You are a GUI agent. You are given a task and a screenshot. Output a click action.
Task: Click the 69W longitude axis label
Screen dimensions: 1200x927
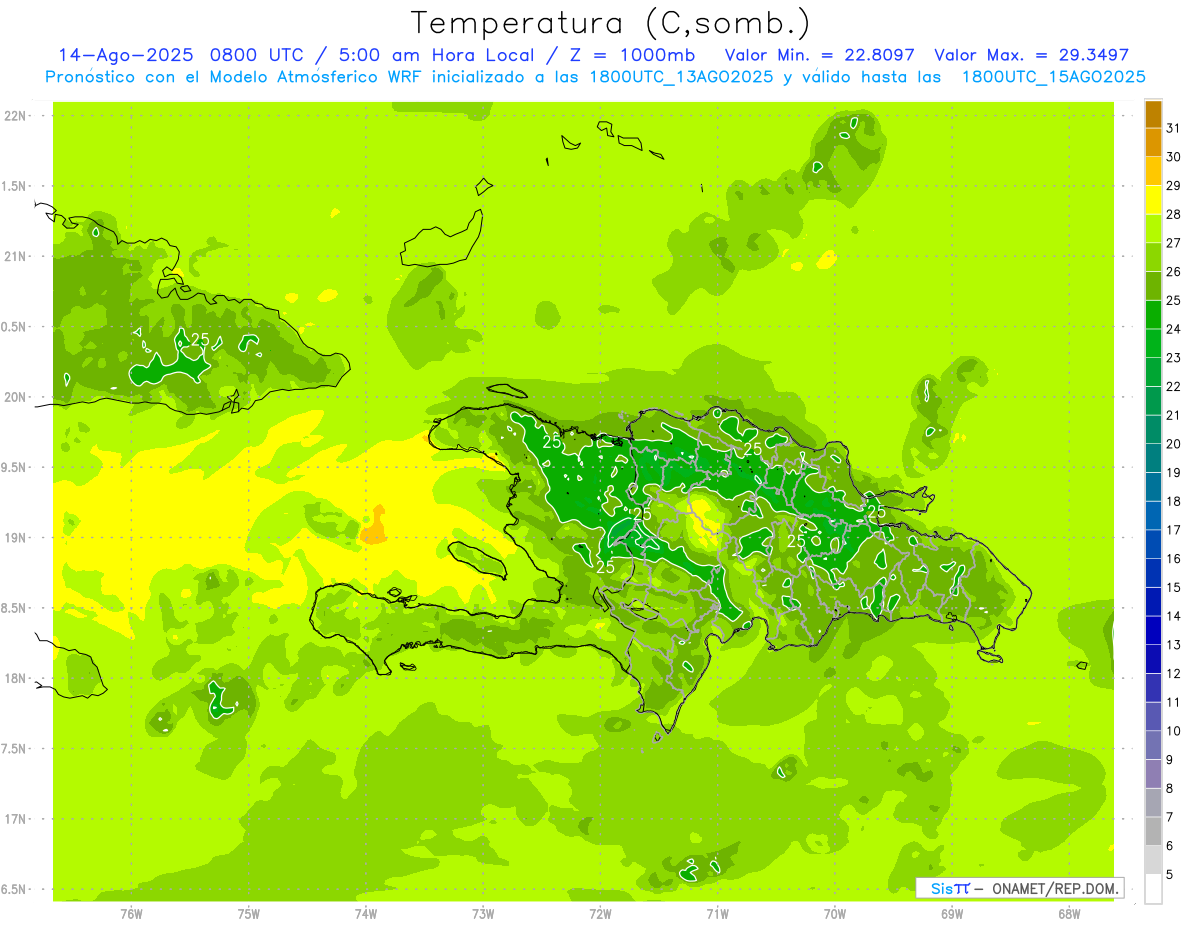pyautogui.click(x=952, y=914)
